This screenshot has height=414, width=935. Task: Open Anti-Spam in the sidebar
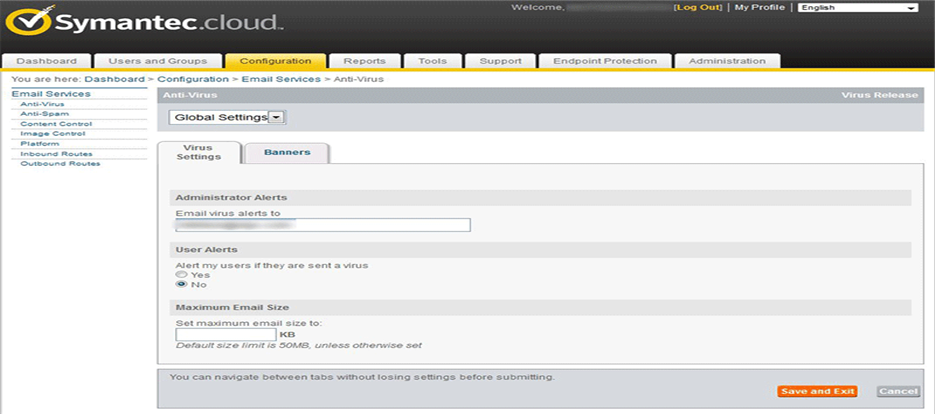[x=45, y=114]
